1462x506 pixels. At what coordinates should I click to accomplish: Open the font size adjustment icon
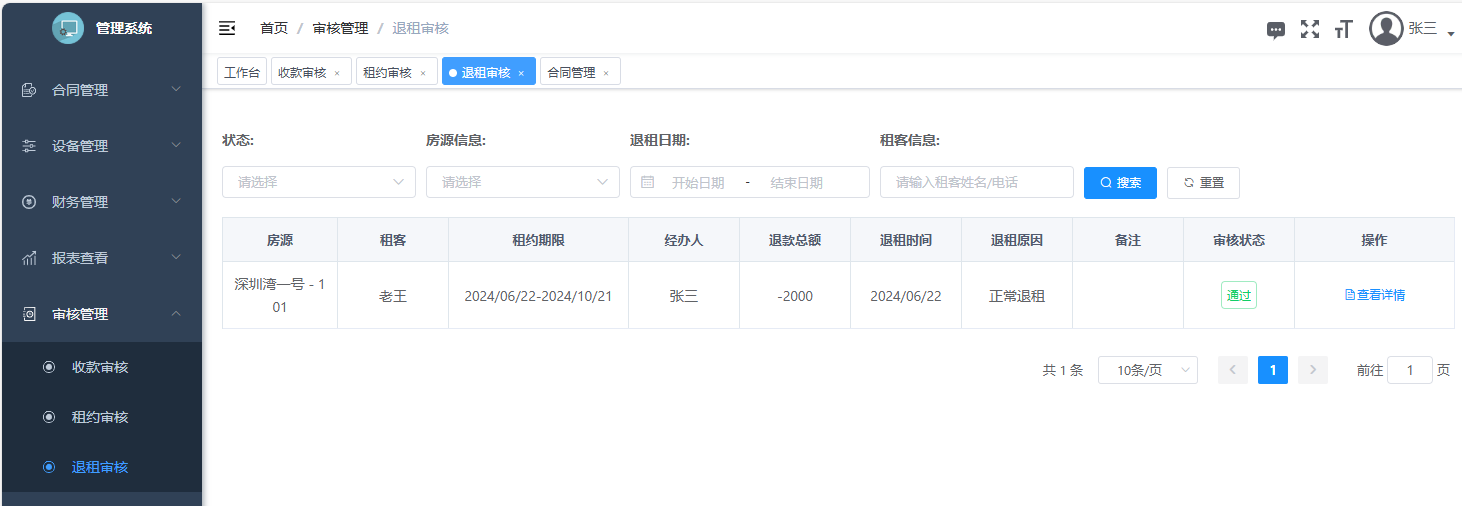click(x=1343, y=29)
